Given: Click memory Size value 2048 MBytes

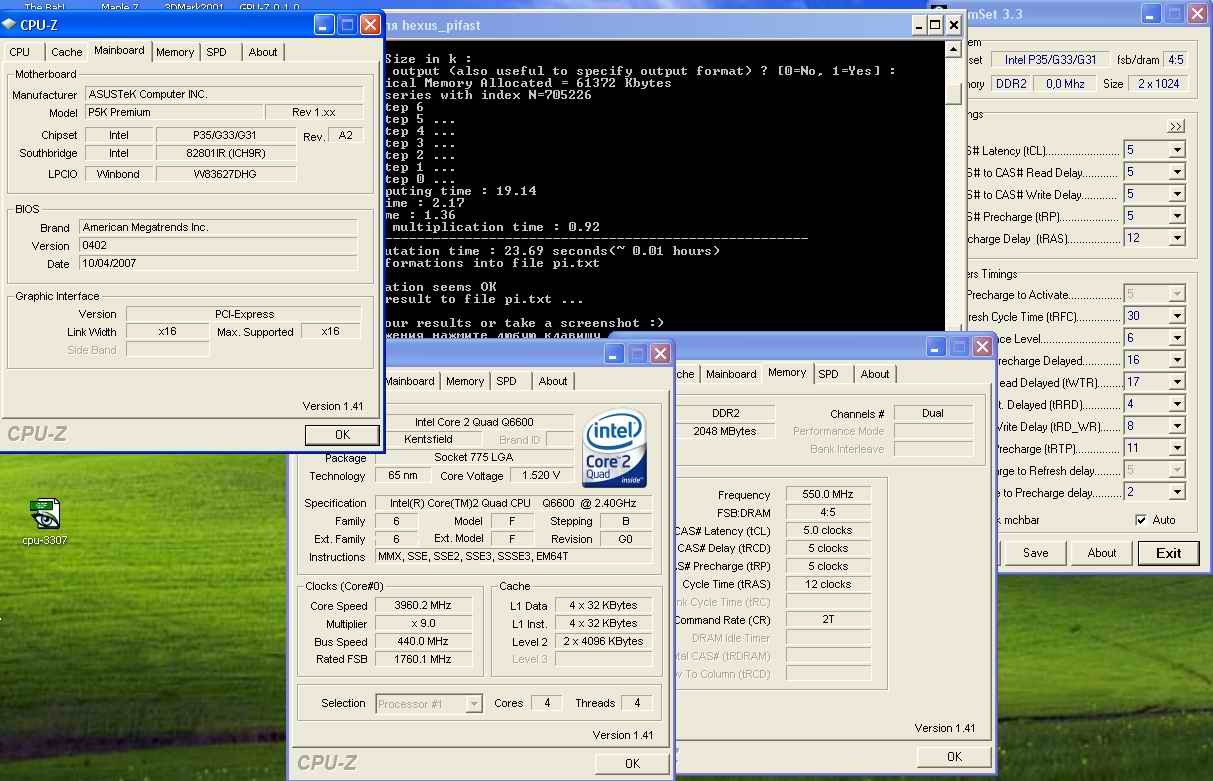Looking at the screenshot, I should point(725,432).
